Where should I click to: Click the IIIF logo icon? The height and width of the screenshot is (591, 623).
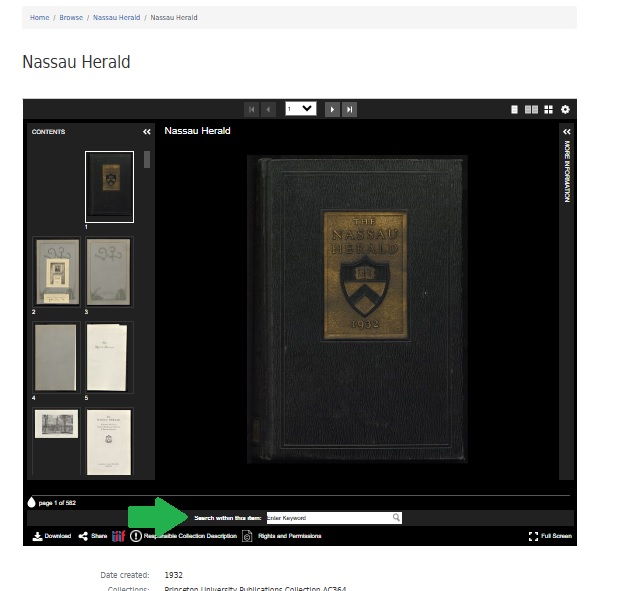(118, 536)
